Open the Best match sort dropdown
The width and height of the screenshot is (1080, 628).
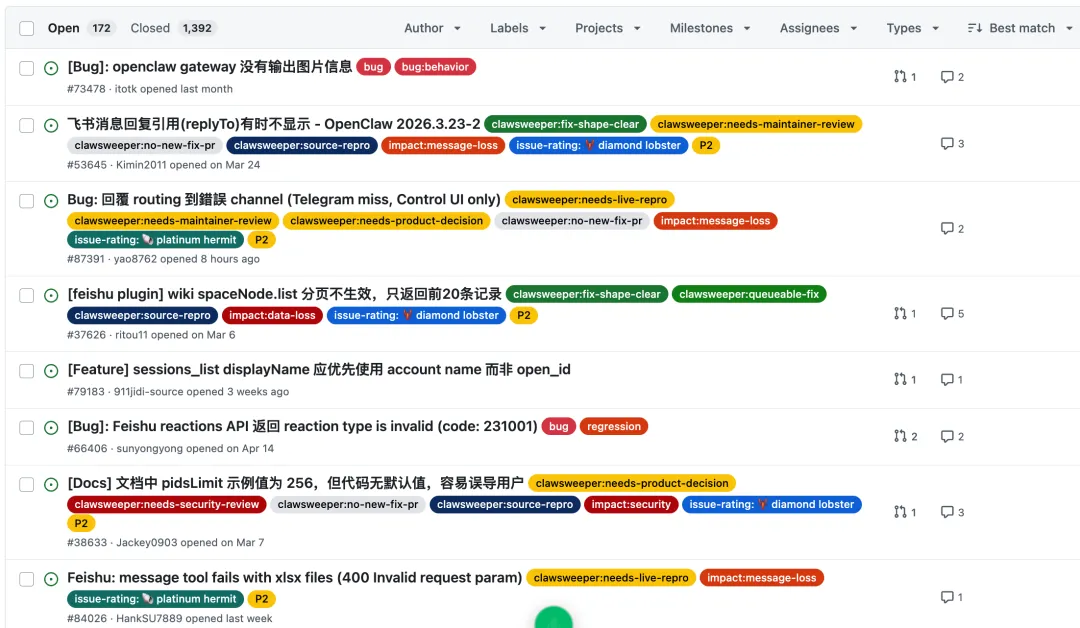coord(1021,28)
